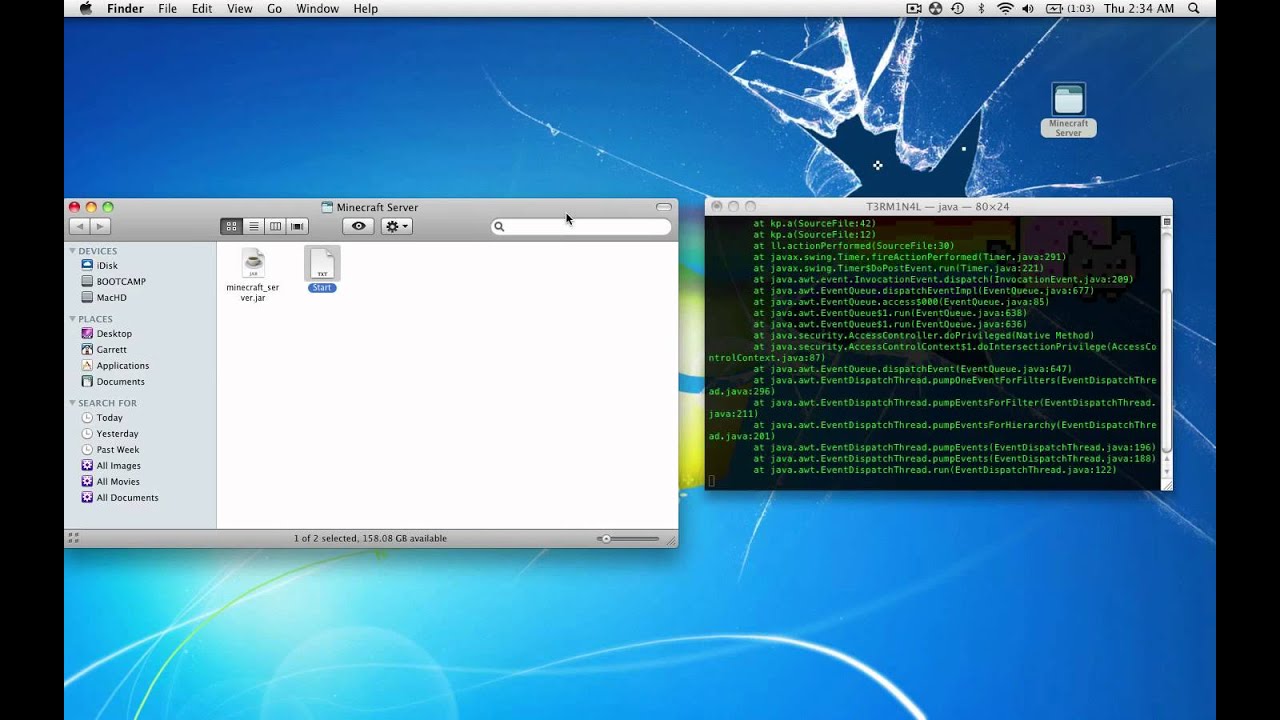Open the Apple menu
The height and width of the screenshot is (720, 1280).
[86, 8]
